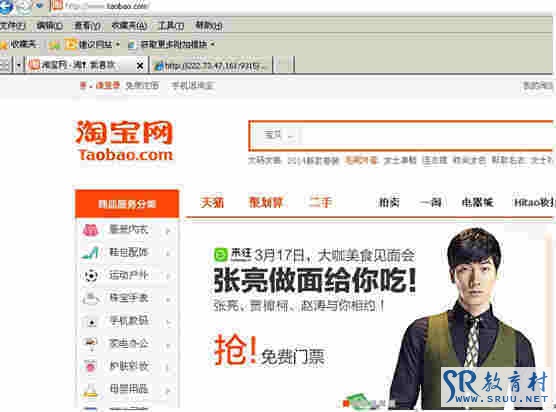The width and height of the screenshot is (556, 412).
Task: Switch to the second http browser tab
Action: click(x=212, y=66)
